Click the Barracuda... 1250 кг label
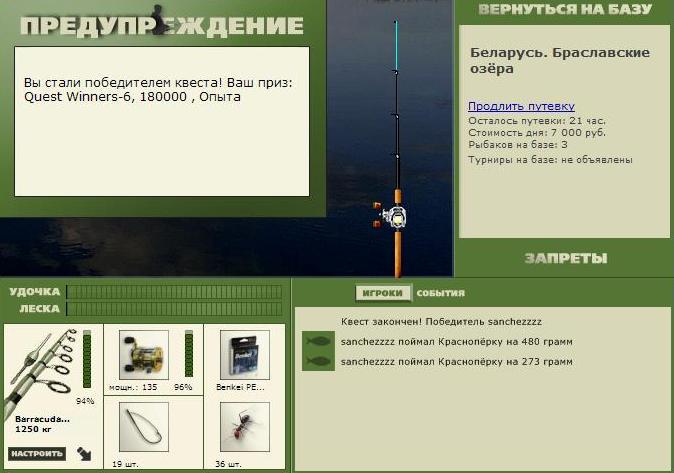The width and height of the screenshot is (674, 473). (42, 424)
